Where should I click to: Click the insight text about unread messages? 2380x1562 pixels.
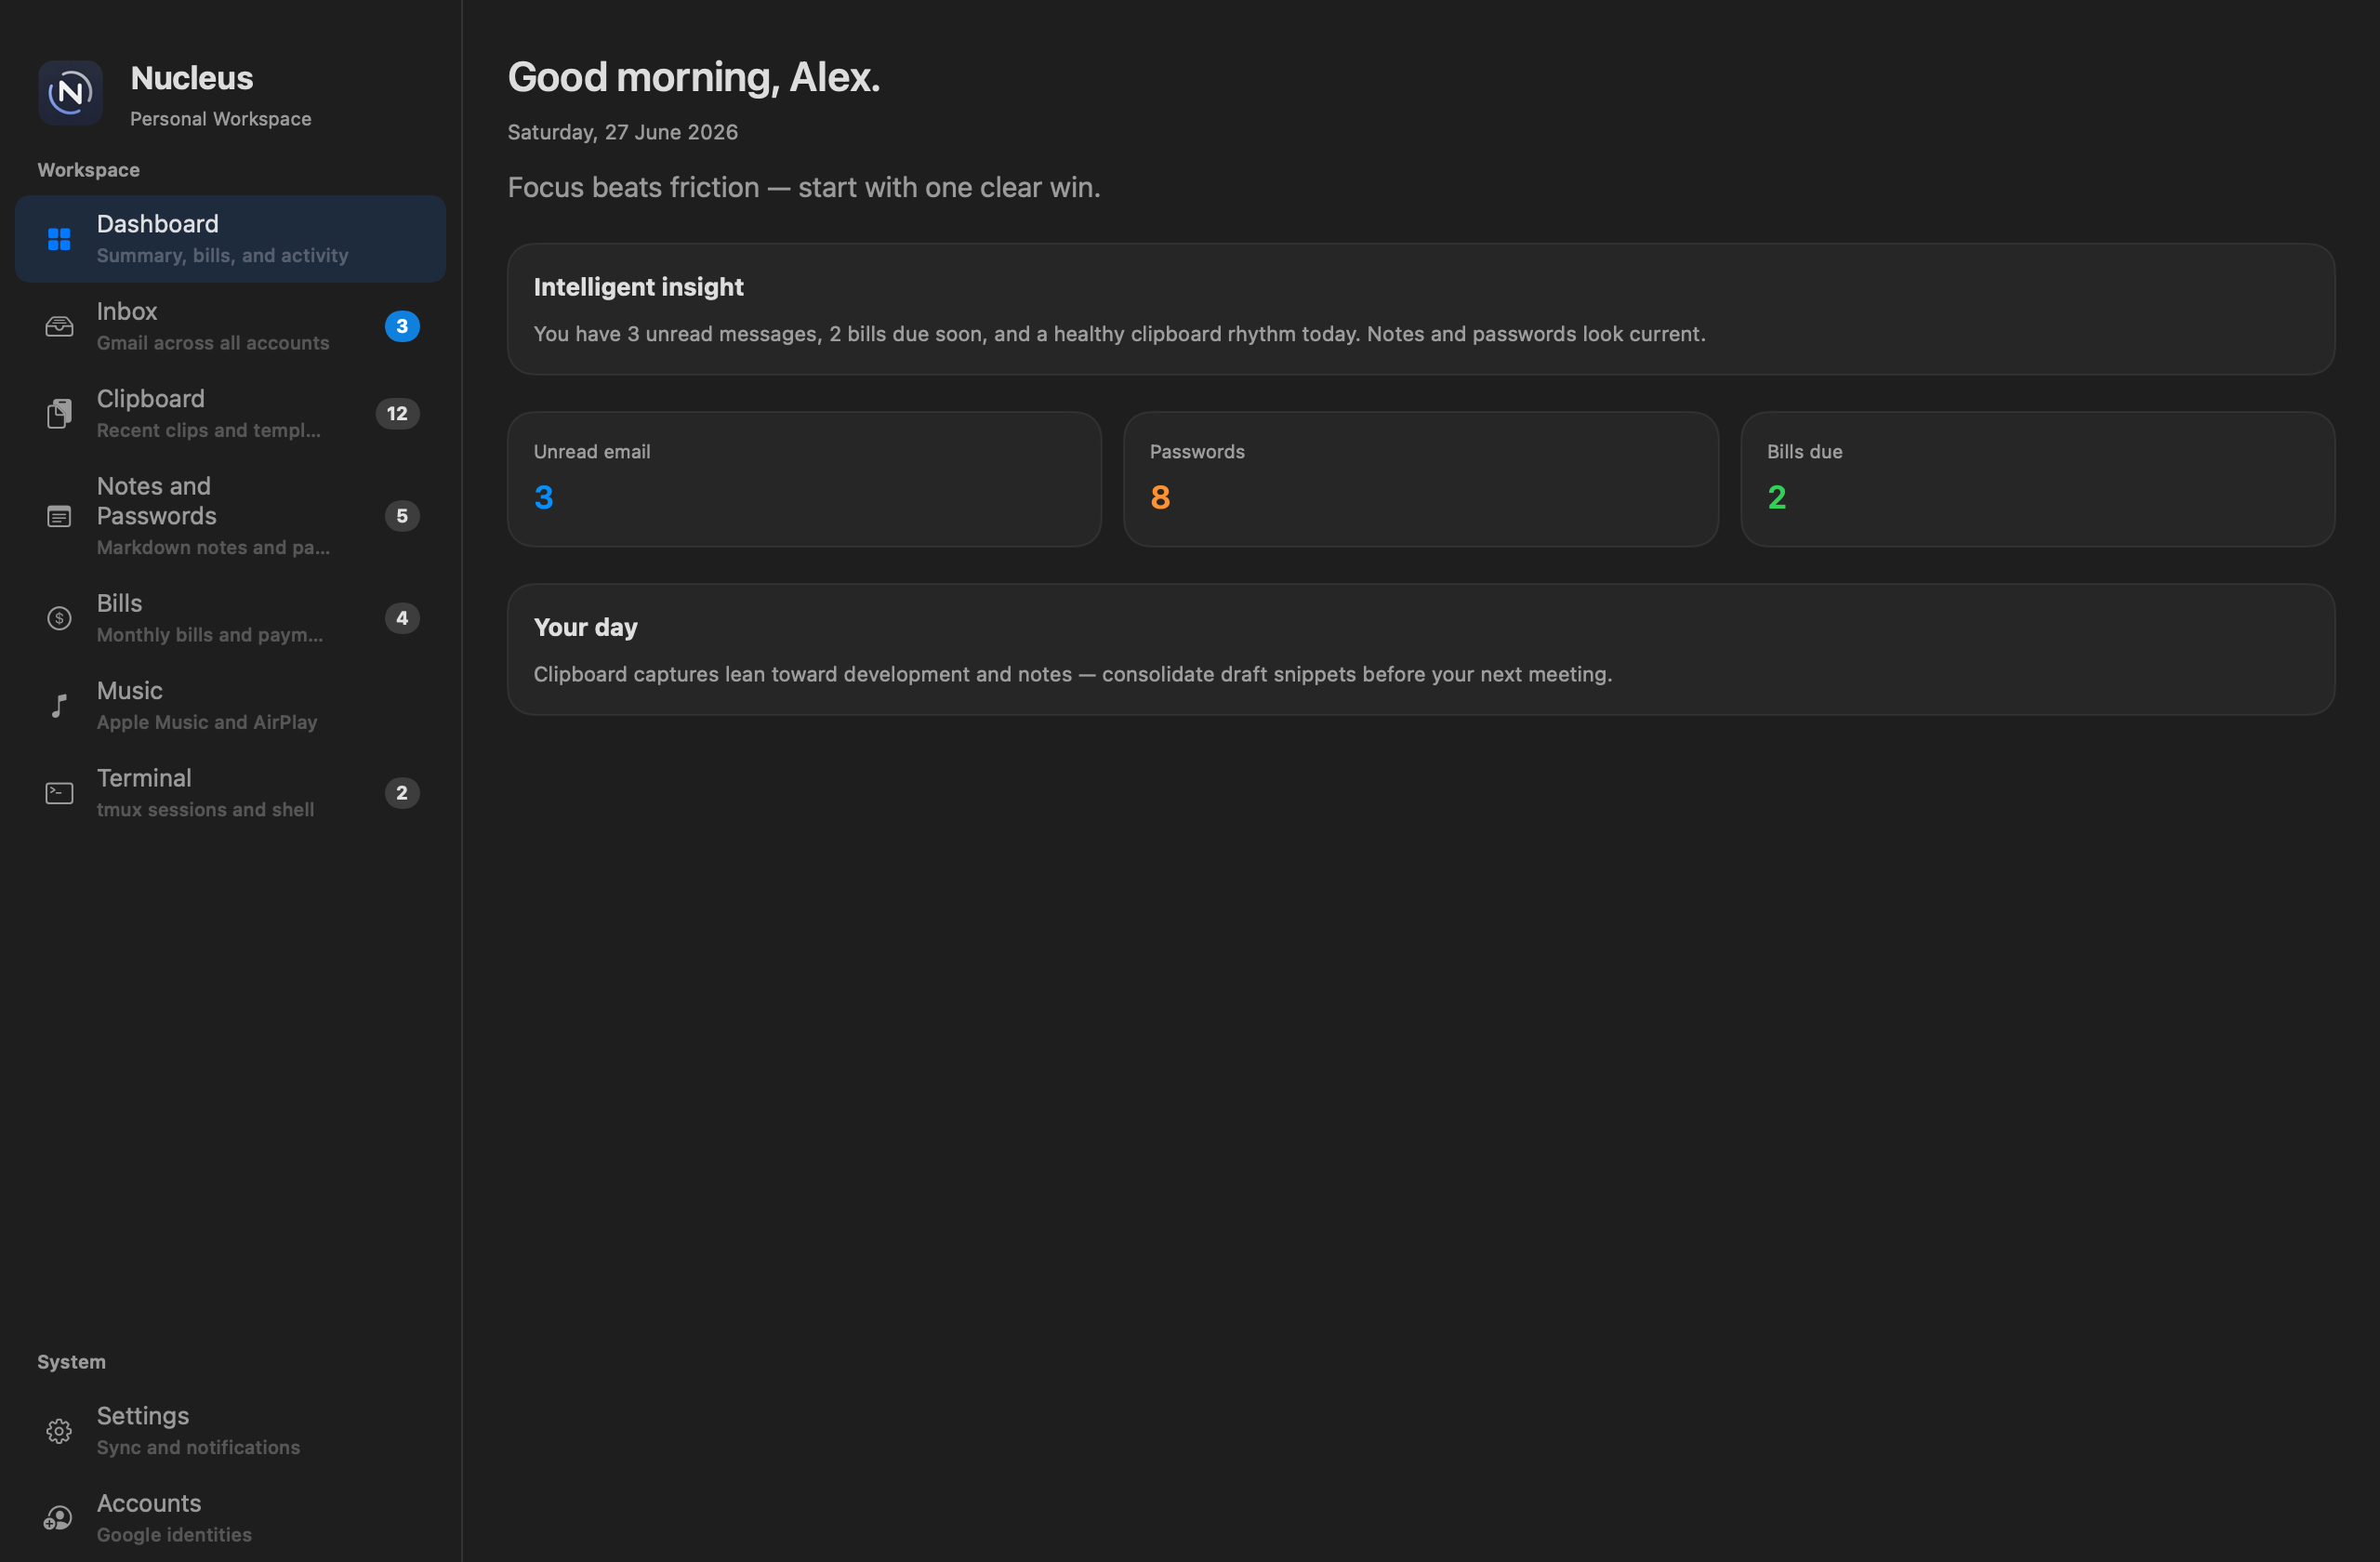click(x=1120, y=334)
